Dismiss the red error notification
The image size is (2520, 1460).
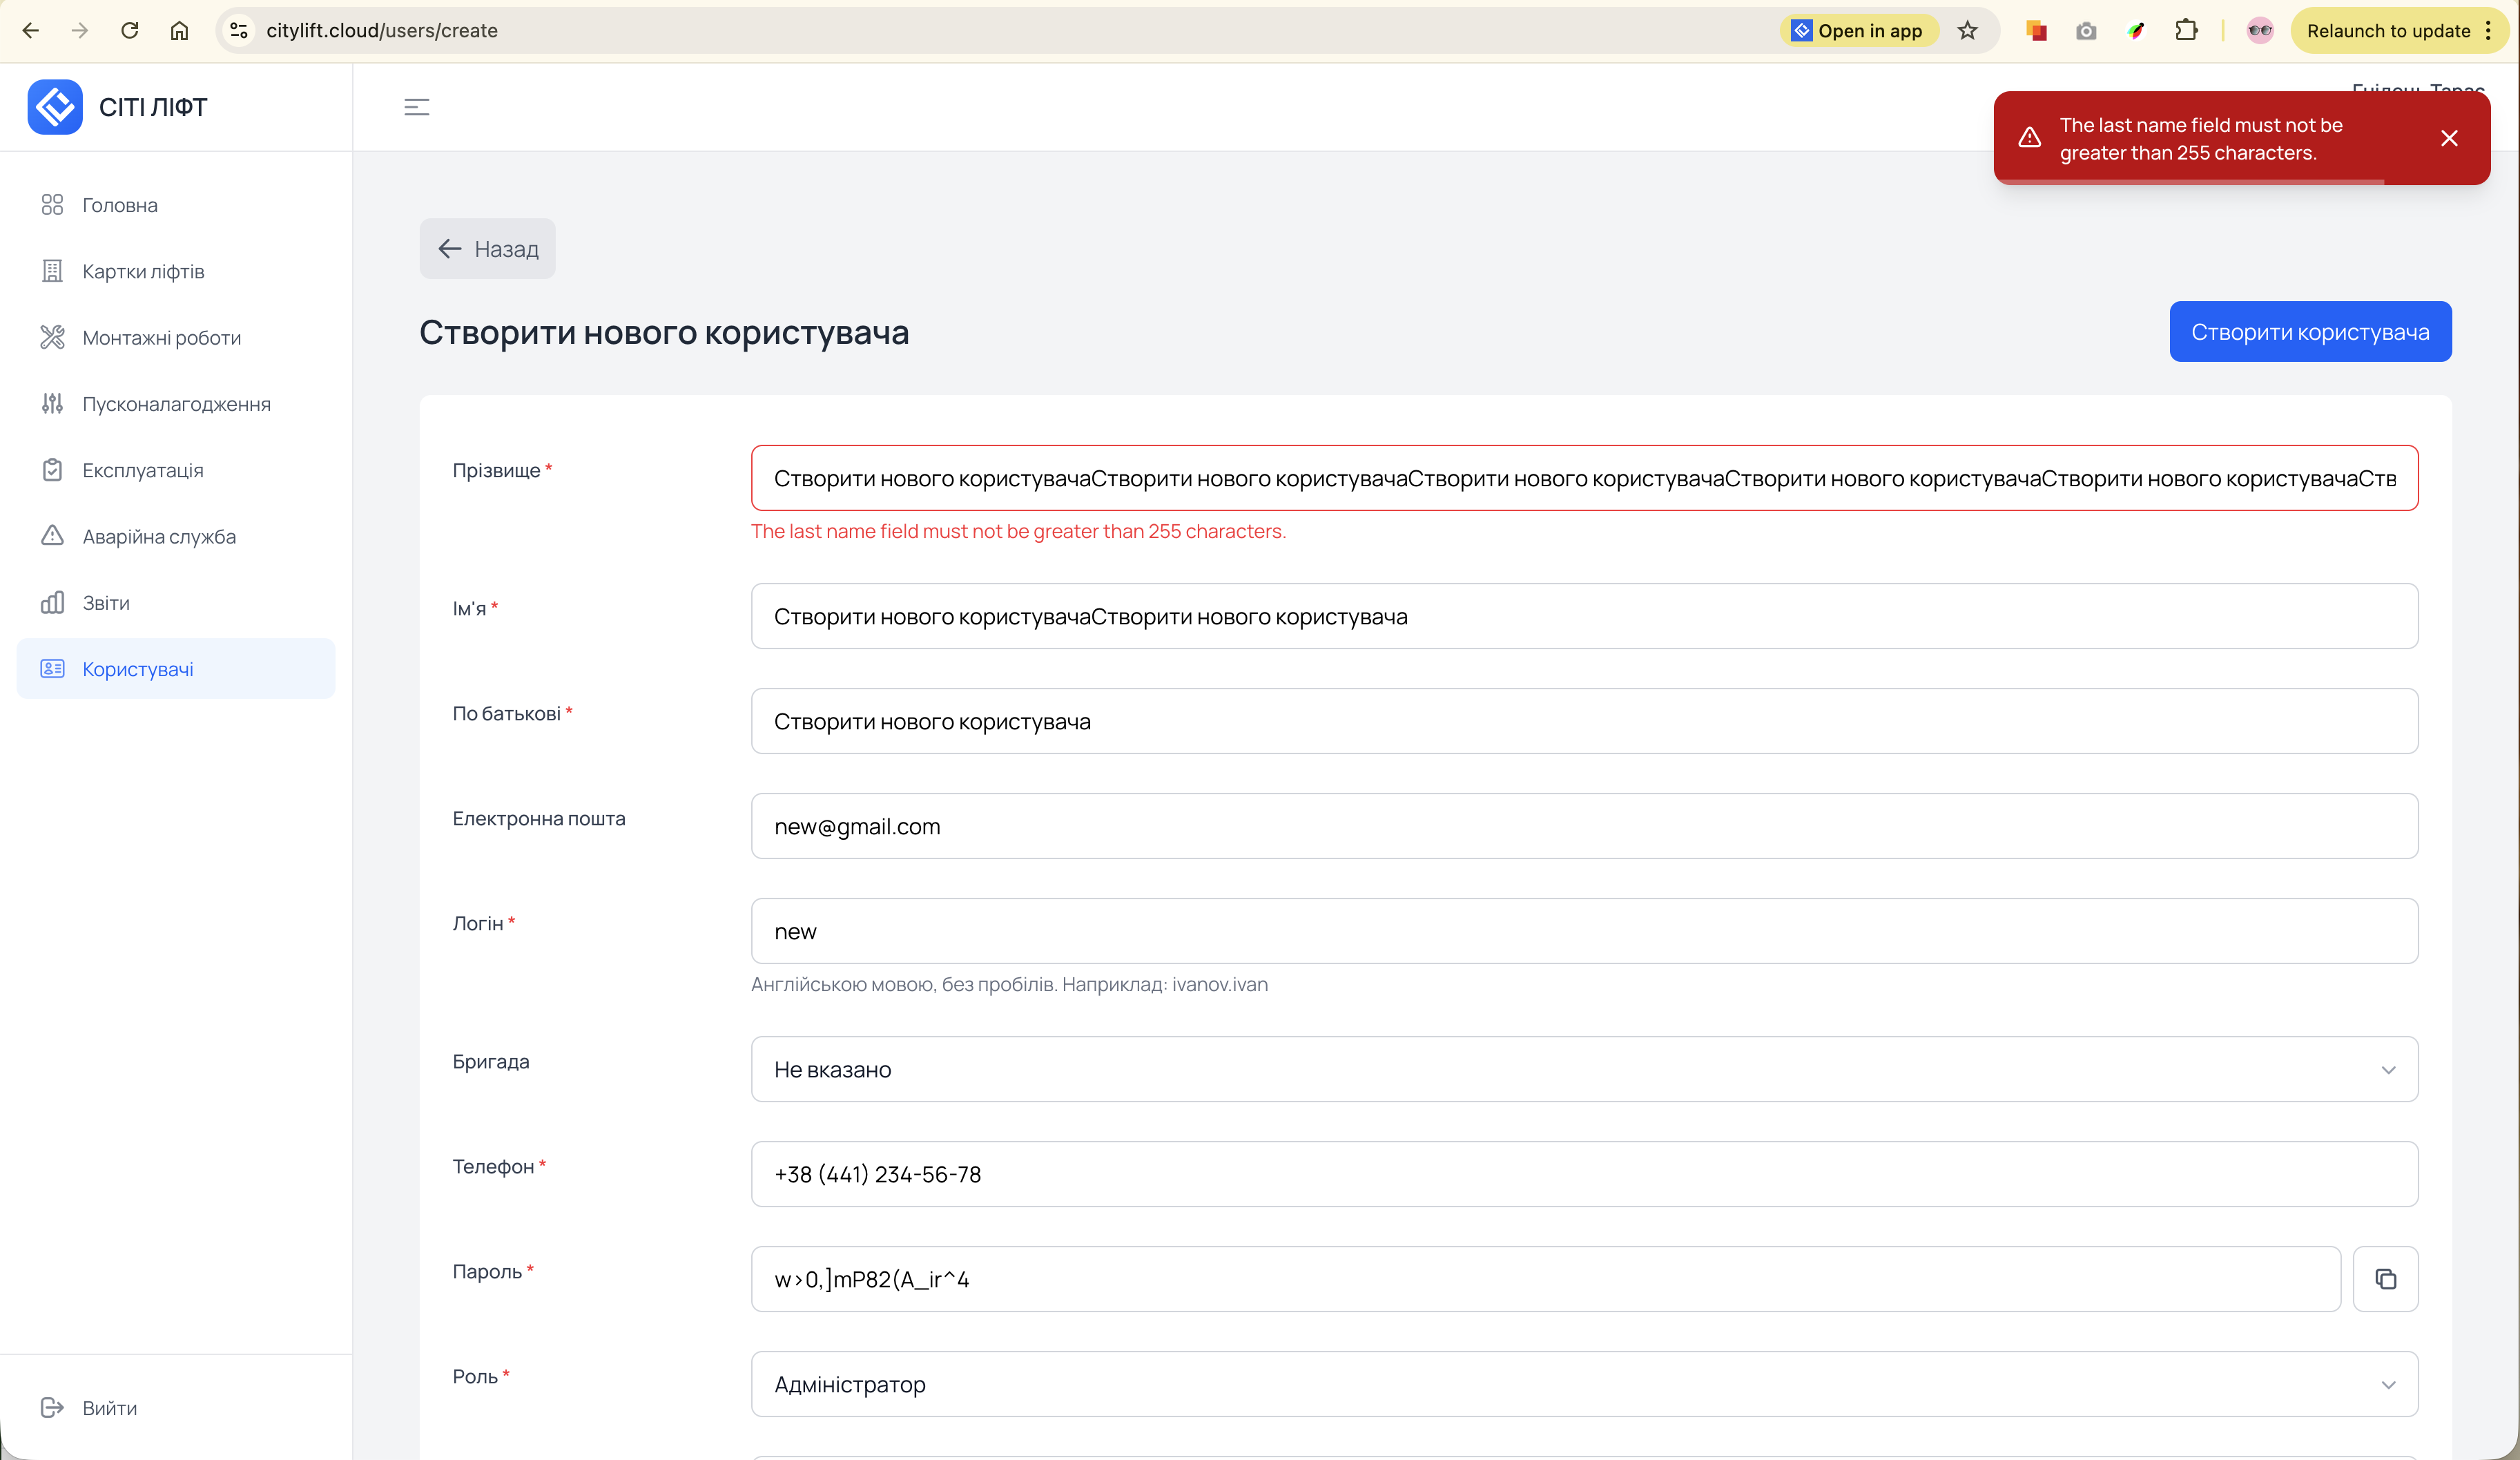pos(2449,138)
